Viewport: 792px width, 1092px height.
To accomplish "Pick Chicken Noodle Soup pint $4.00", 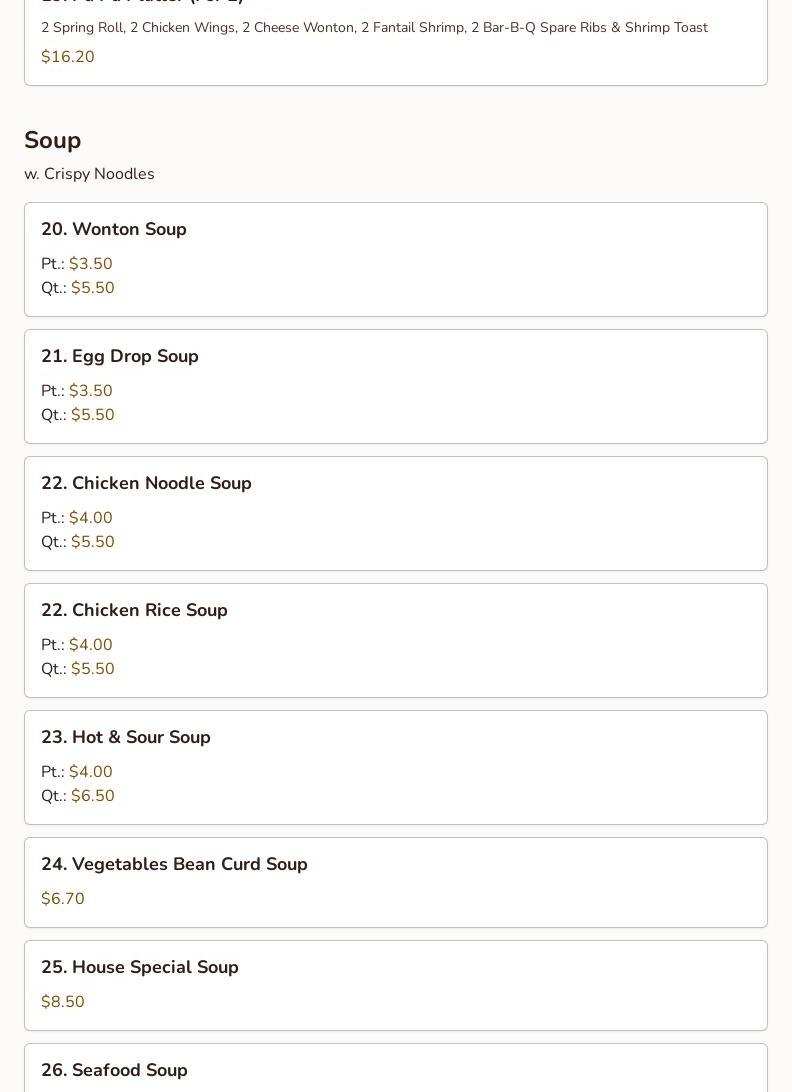I will pos(77,517).
